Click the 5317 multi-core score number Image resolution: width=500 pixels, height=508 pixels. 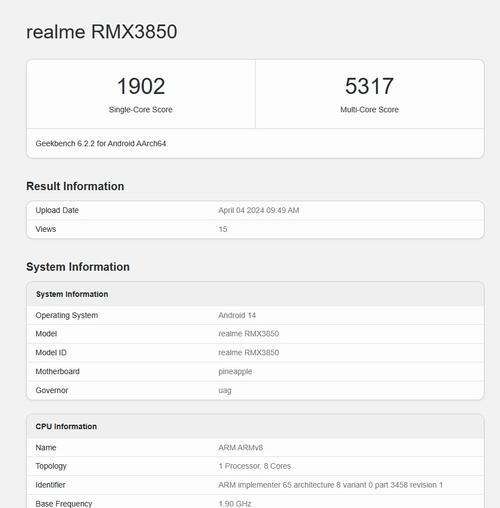(369, 86)
